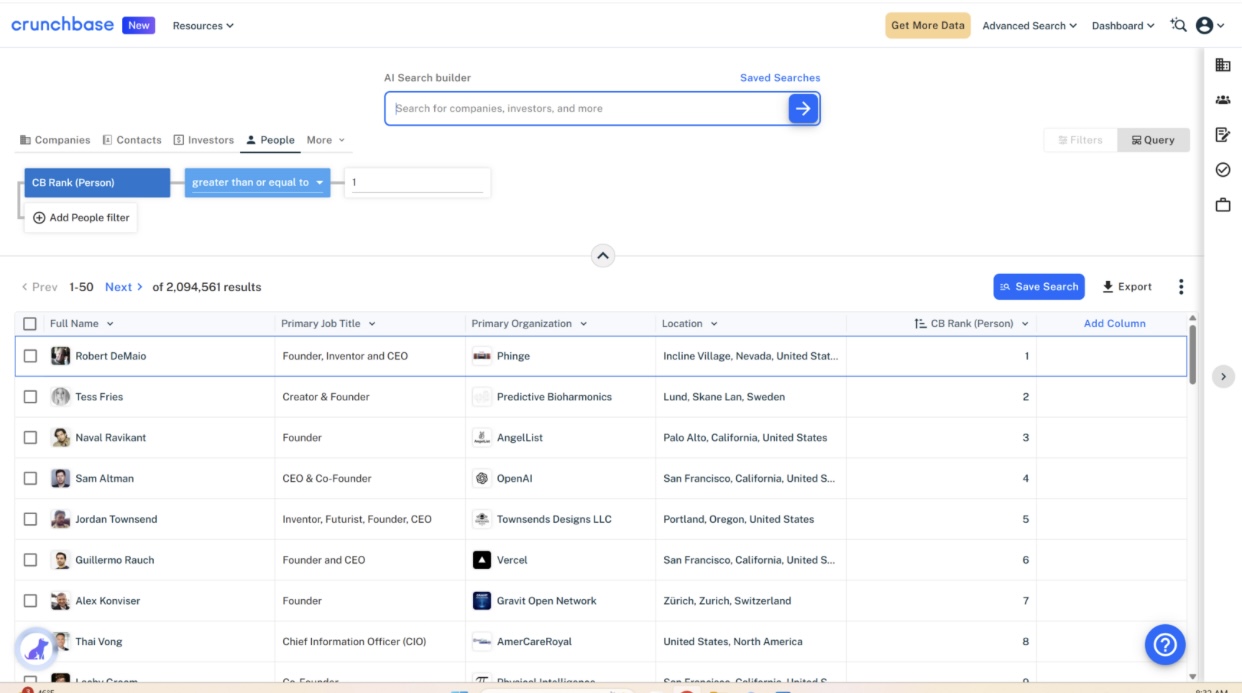Open the Resources dropdown menu

pyautogui.click(x=203, y=25)
